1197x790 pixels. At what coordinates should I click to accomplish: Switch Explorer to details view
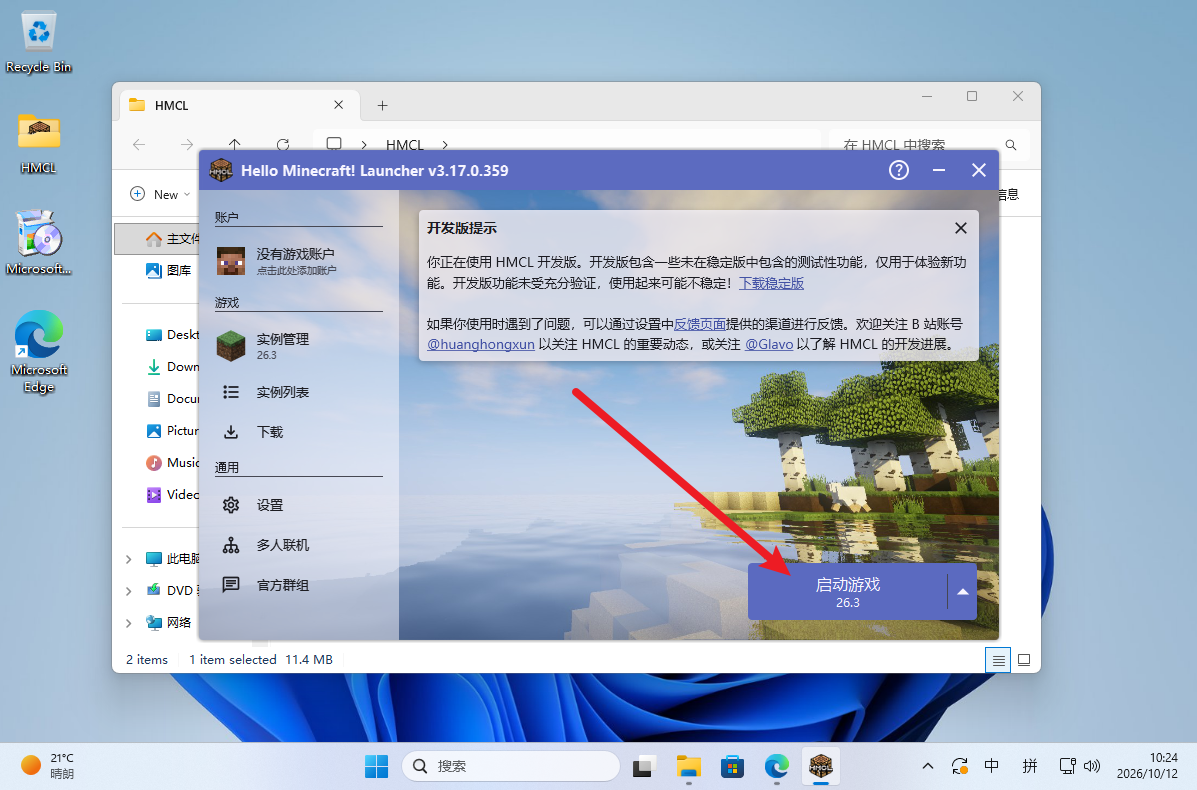[x=998, y=660]
